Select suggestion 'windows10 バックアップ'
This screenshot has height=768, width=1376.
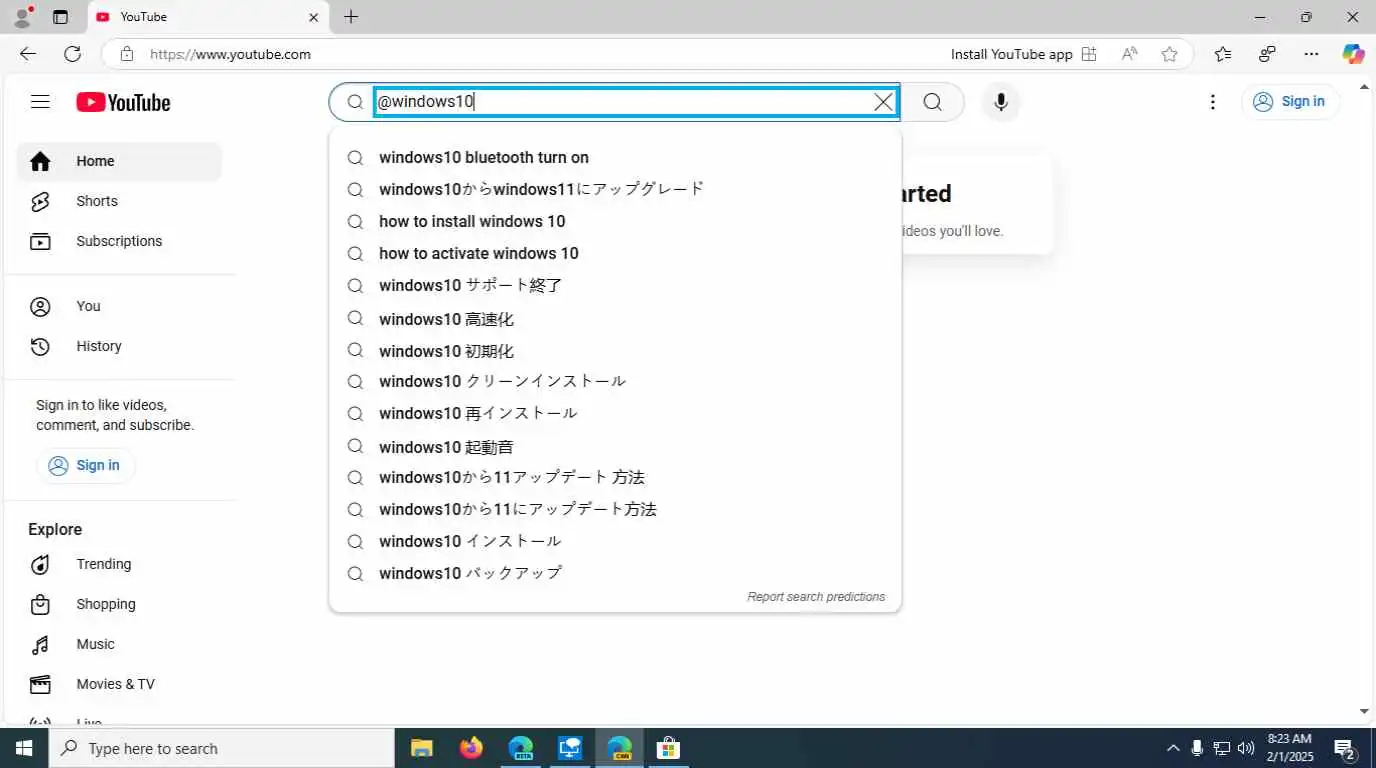(615, 573)
